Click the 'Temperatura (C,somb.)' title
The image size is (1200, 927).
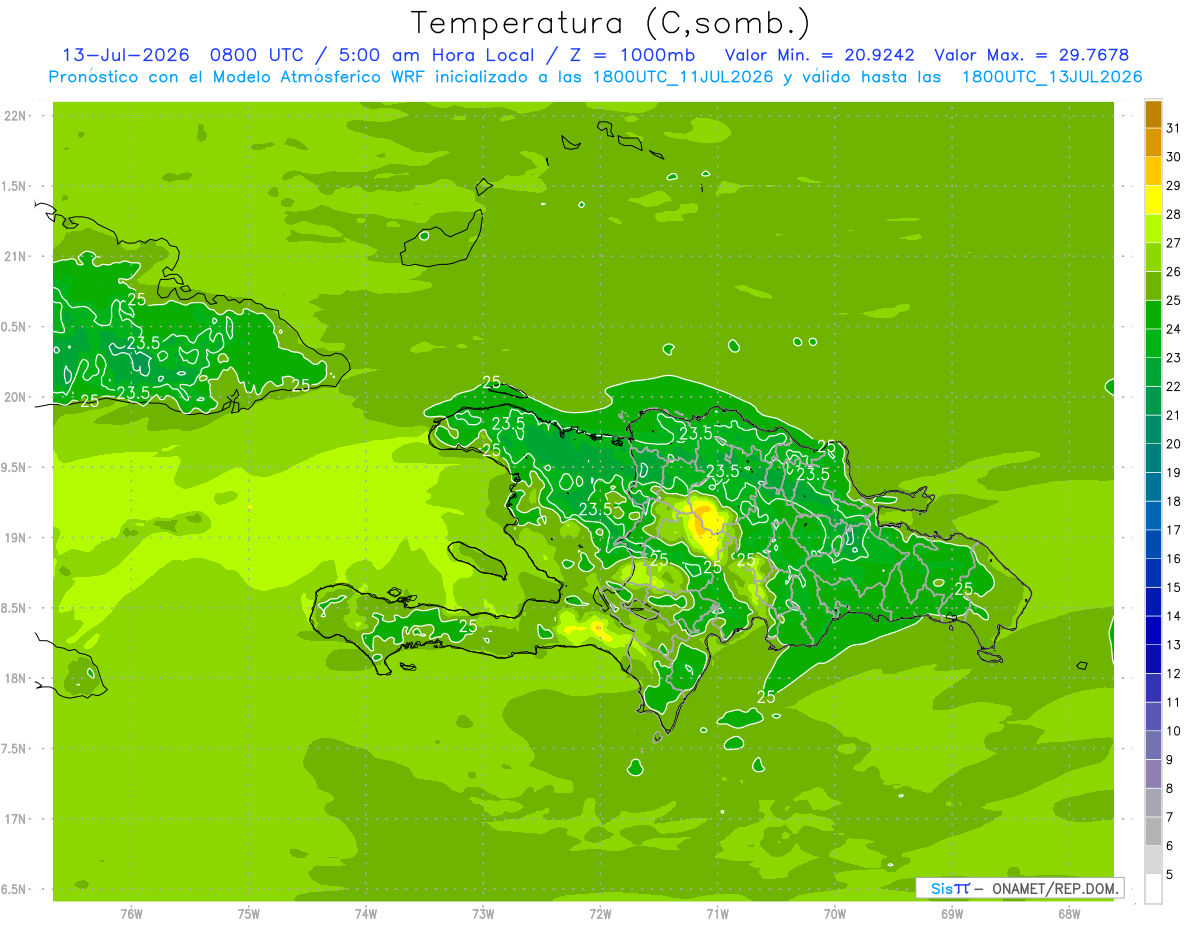point(610,23)
